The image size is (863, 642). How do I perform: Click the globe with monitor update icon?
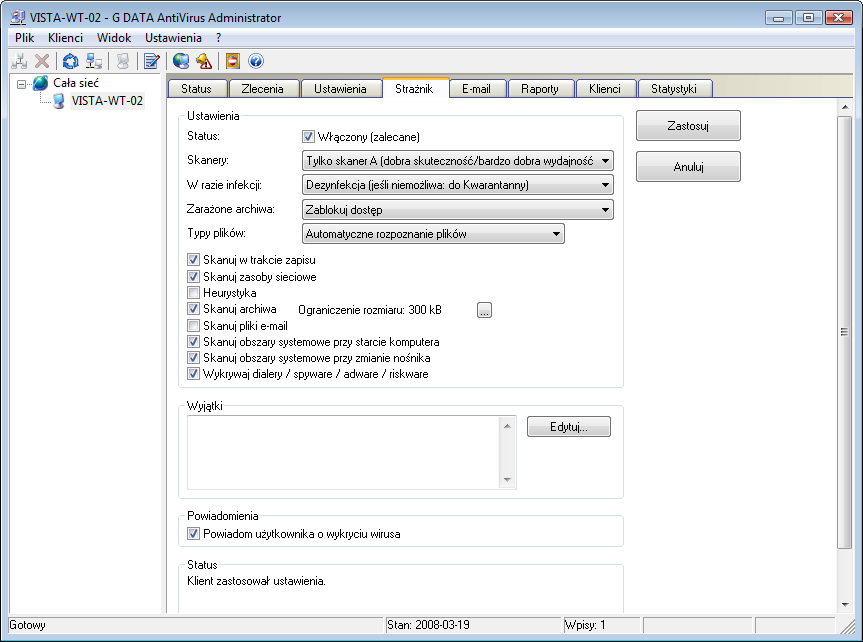point(181,61)
